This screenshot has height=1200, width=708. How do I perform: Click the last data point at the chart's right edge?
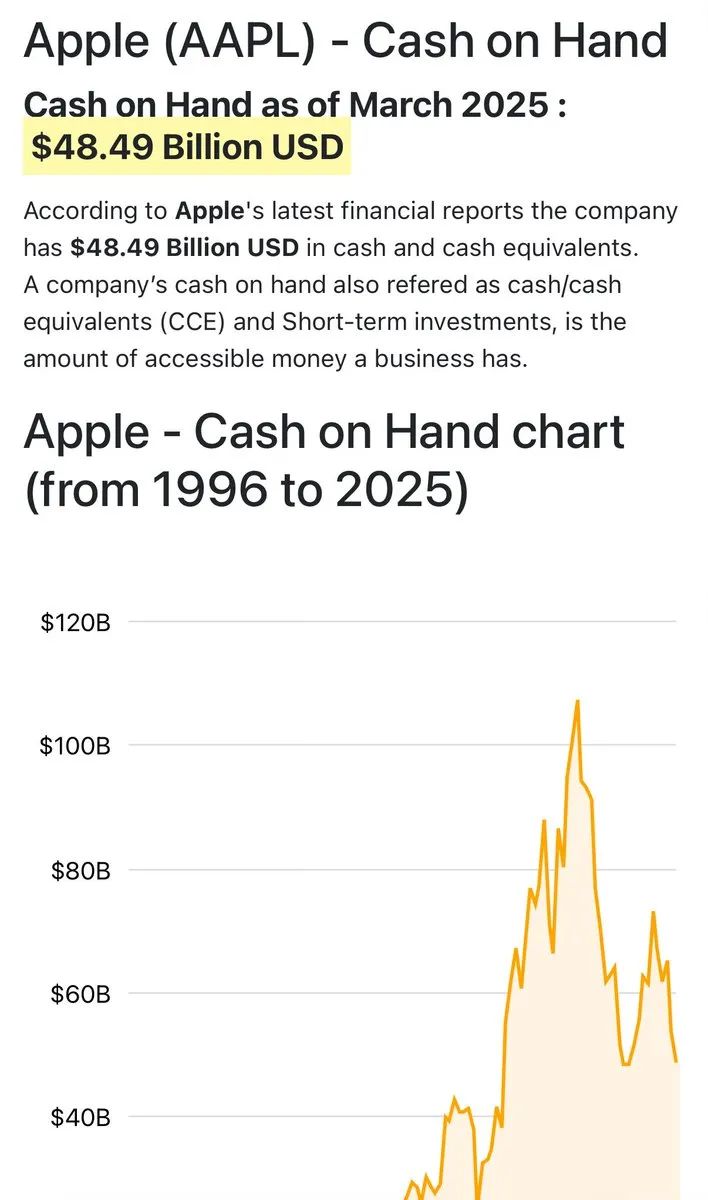pos(677,1062)
